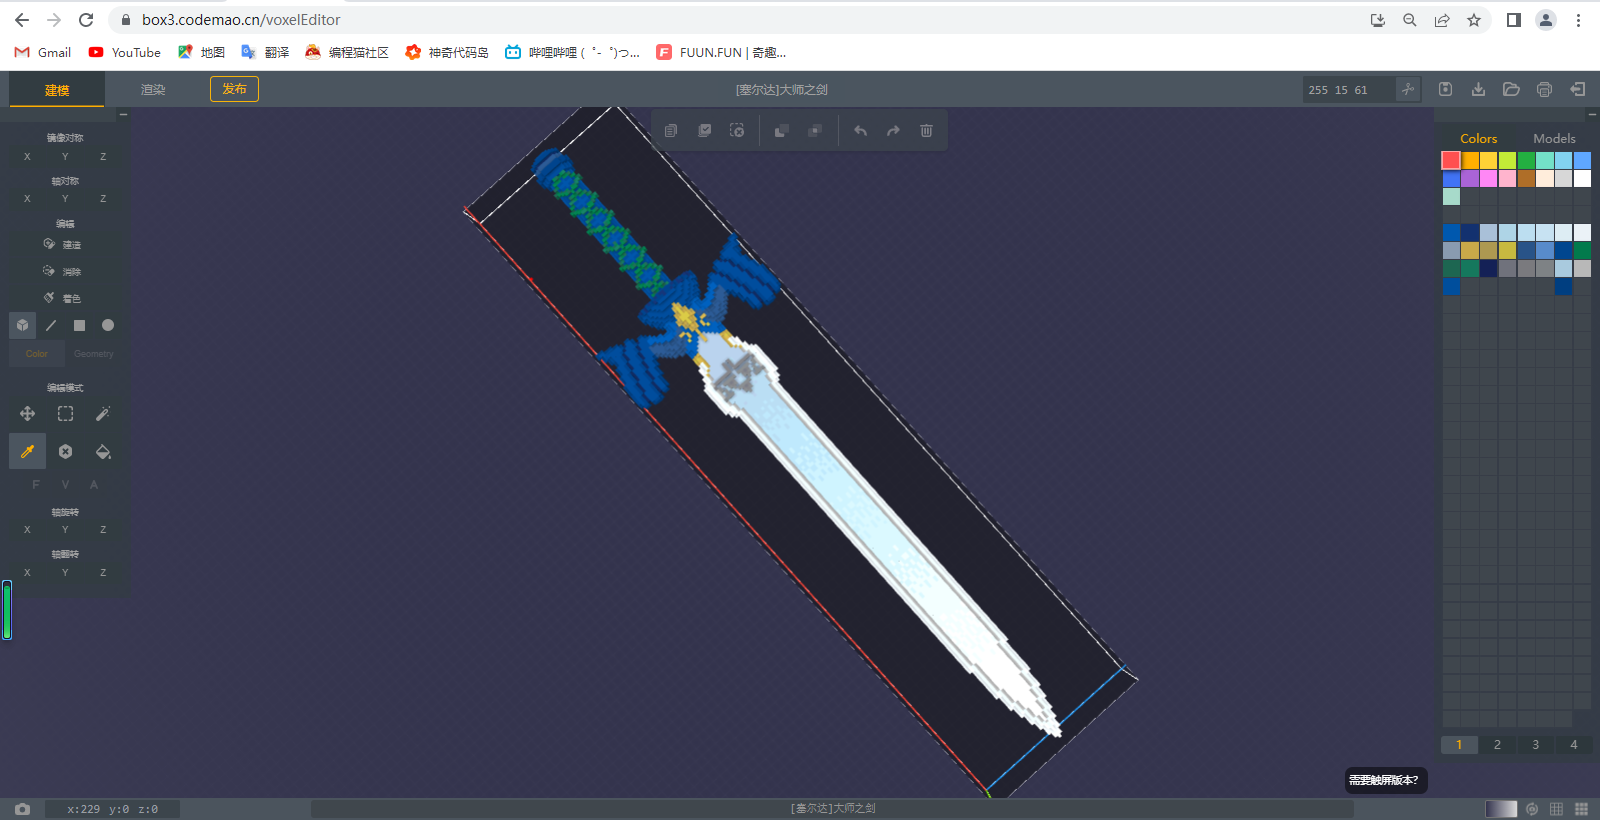The image size is (1600, 820).
Task: Undo the last action
Action: click(860, 131)
